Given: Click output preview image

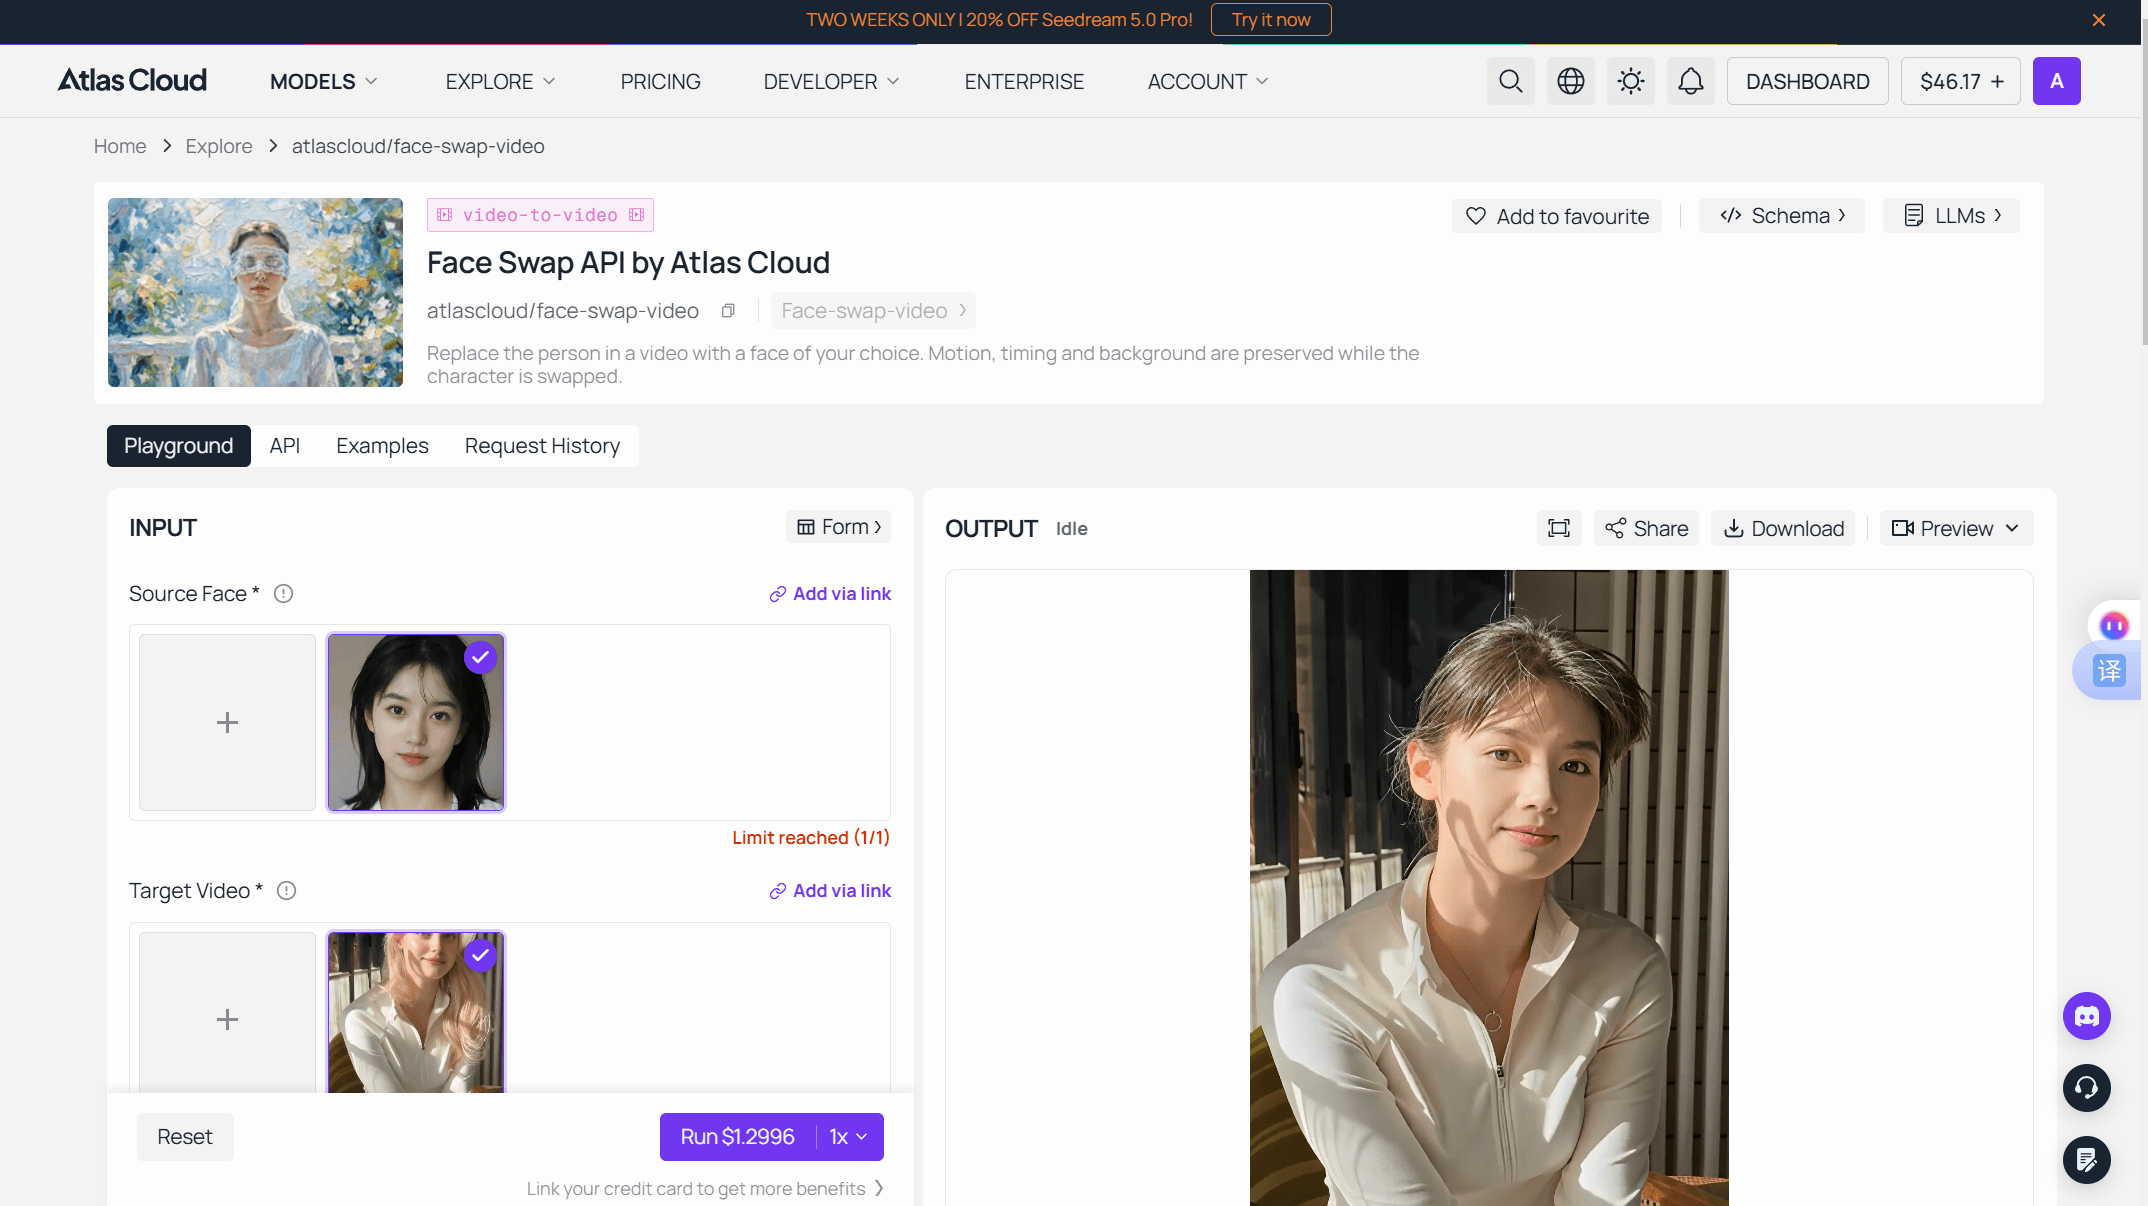Looking at the screenshot, I should pos(1489,888).
